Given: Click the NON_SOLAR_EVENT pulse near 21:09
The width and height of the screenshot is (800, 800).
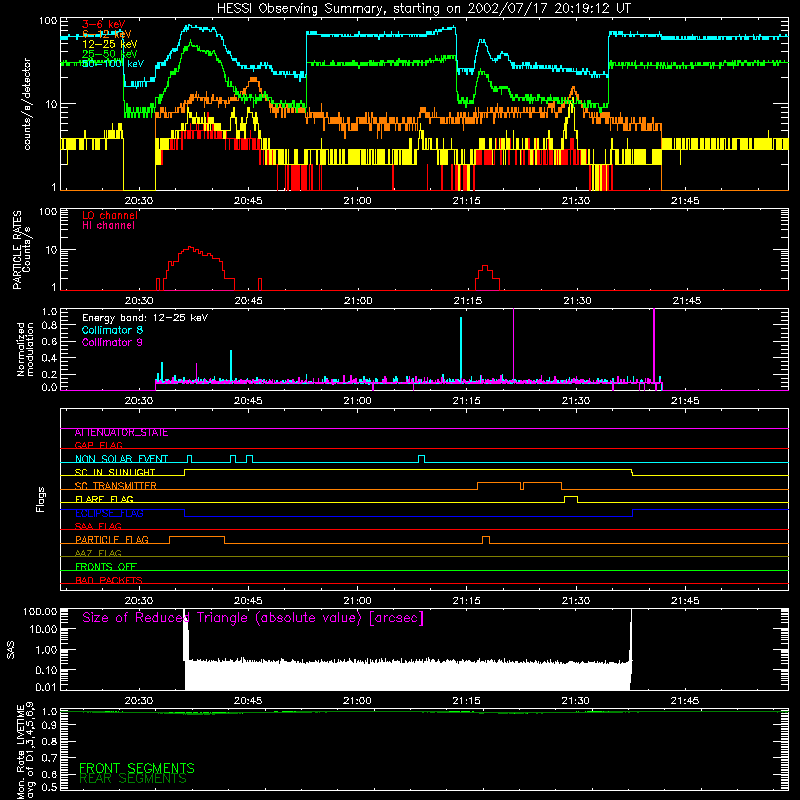Looking at the screenshot, I should click(421, 459).
